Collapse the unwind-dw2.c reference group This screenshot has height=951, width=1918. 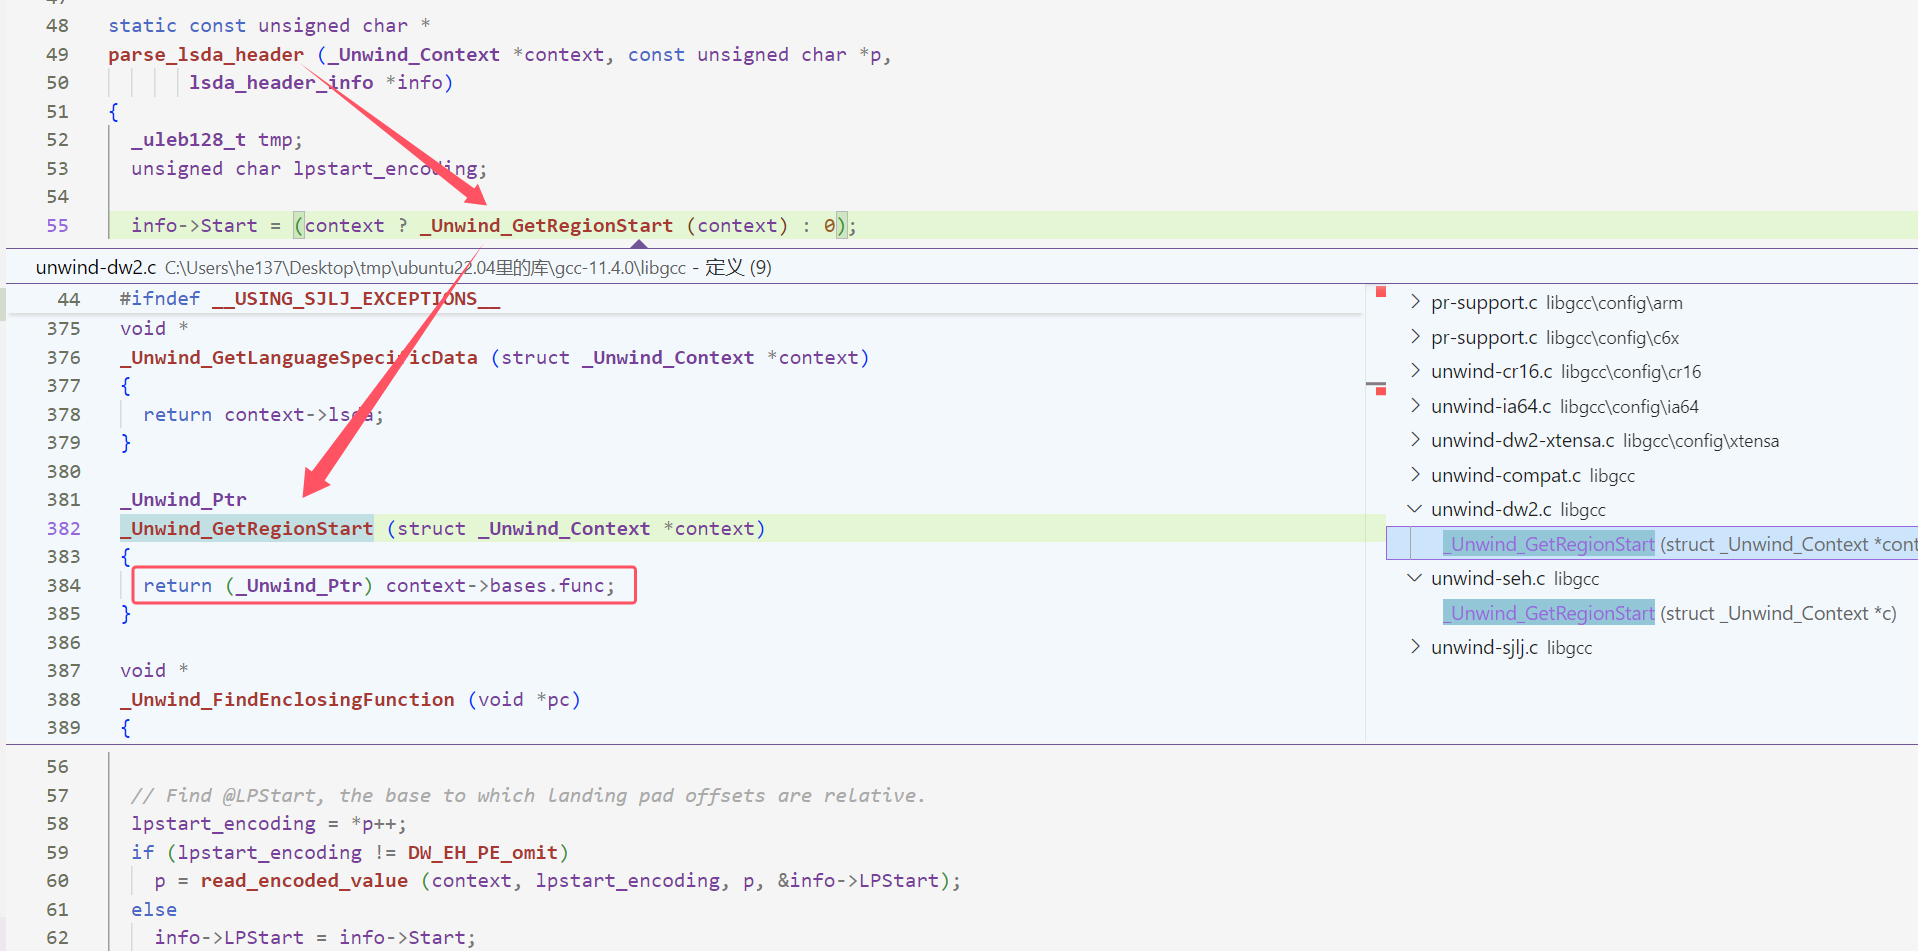coord(1415,509)
